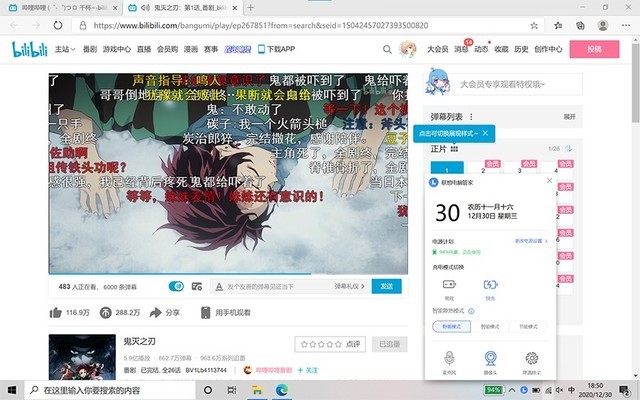Open the 游戏中心 nav item
The height and width of the screenshot is (400, 640).
tap(116, 49)
